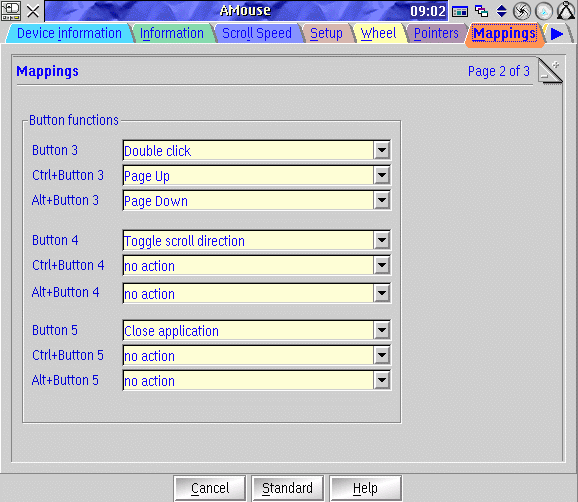Screen dimensions: 578x502
Task: Click the up/down arrows roll-up icon
Action: coord(501,11)
